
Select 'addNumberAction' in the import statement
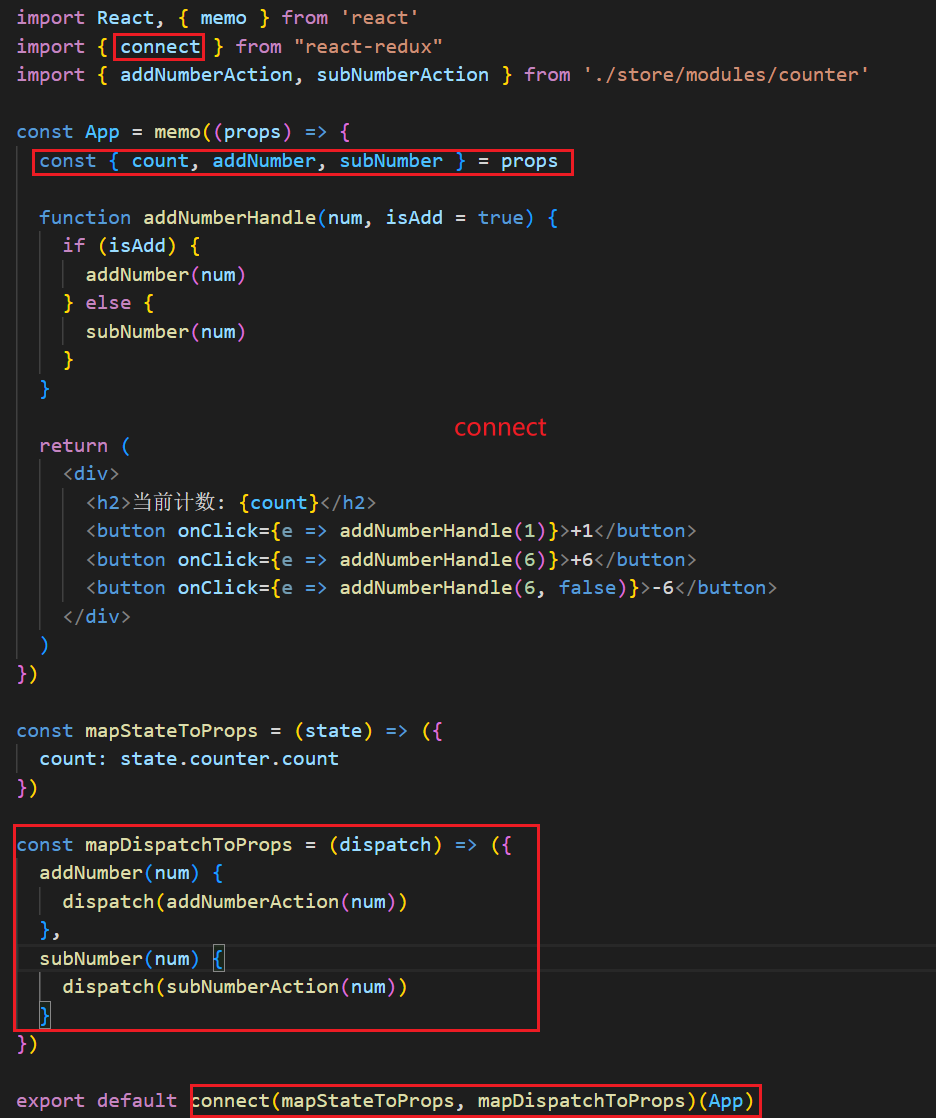click(206, 75)
